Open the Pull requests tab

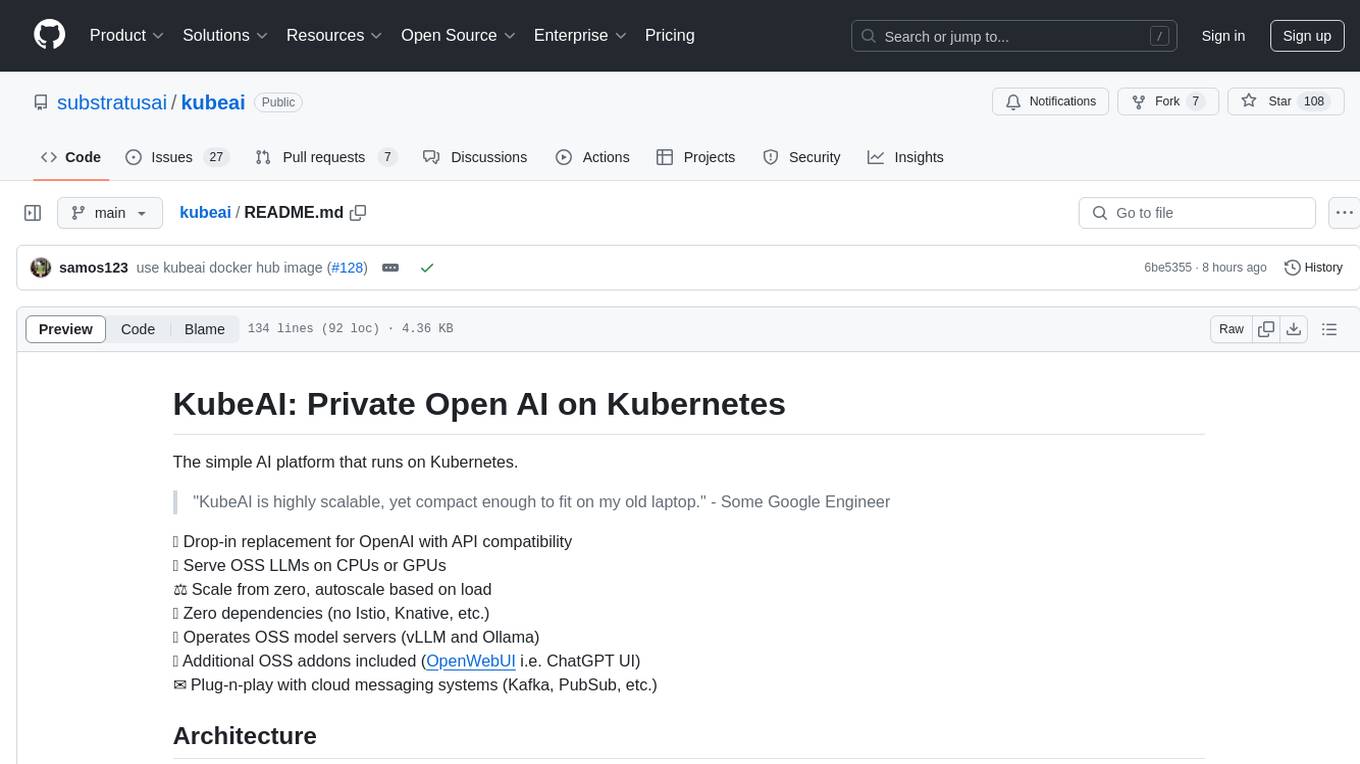(326, 157)
